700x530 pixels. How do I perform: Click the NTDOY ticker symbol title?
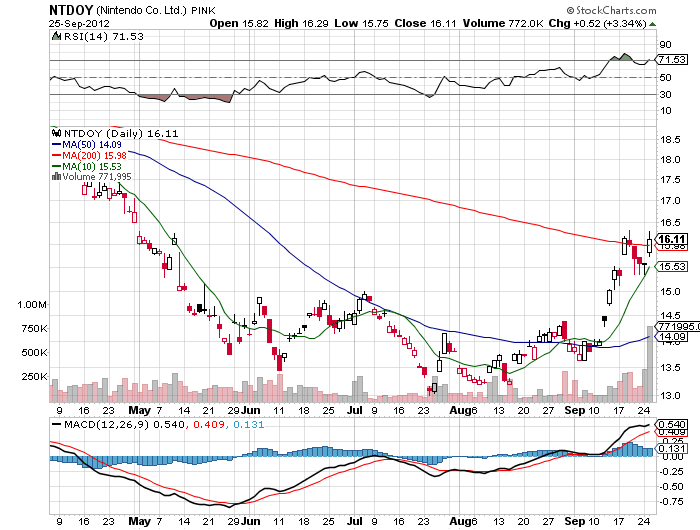tap(71, 10)
